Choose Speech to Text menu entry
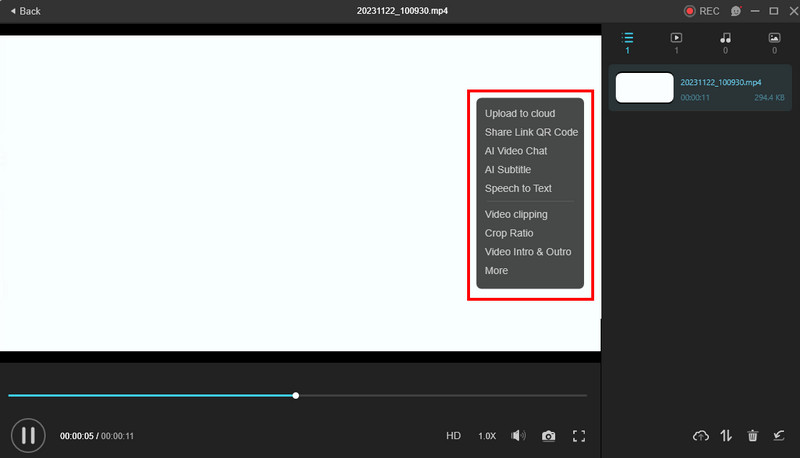Screen dimensions: 800x458 [518, 188]
